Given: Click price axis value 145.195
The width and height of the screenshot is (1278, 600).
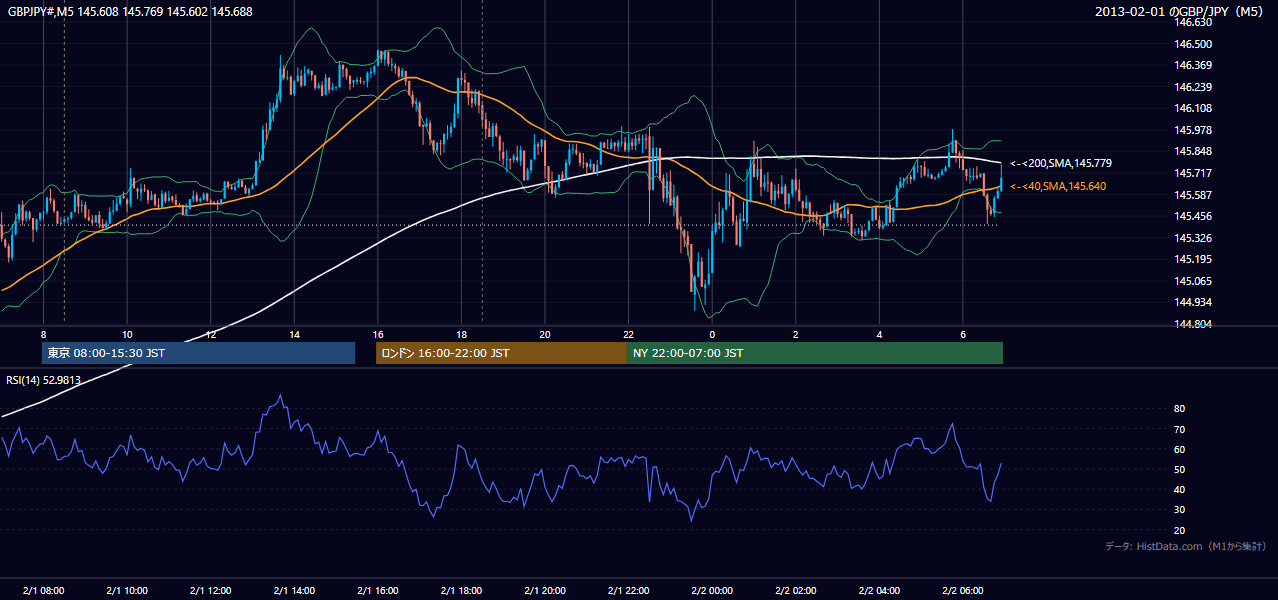Looking at the screenshot, I should (x=1193, y=259).
